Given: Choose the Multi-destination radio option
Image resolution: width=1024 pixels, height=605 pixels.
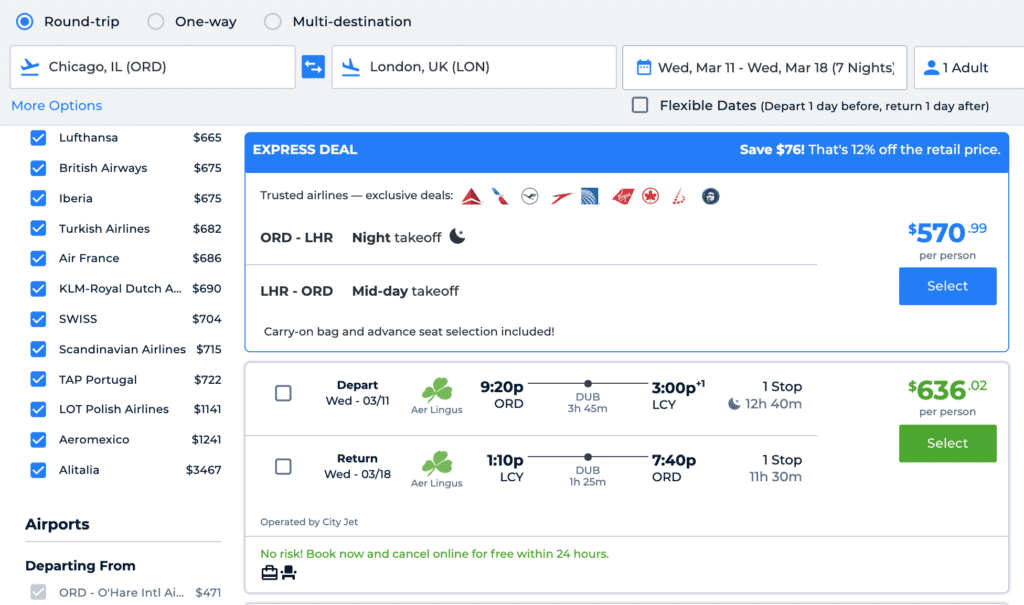Looking at the screenshot, I should [272, 21].
